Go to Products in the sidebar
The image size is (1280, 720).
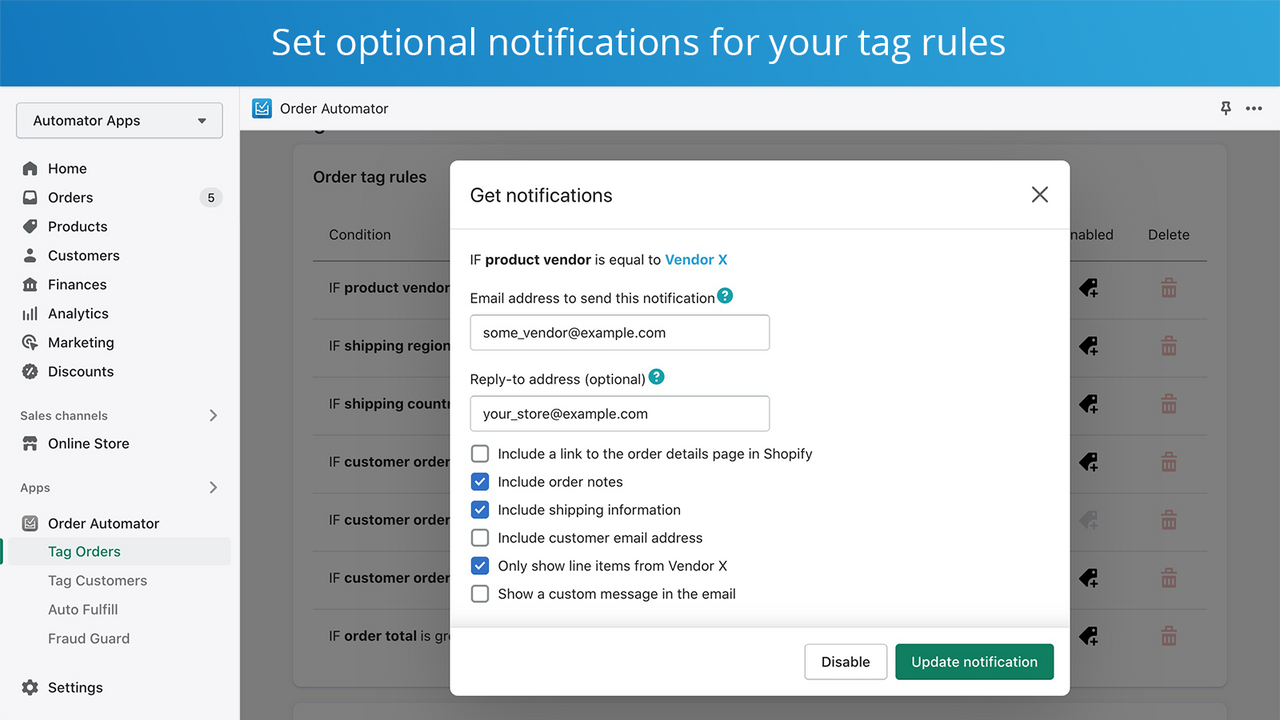point(77,226)
